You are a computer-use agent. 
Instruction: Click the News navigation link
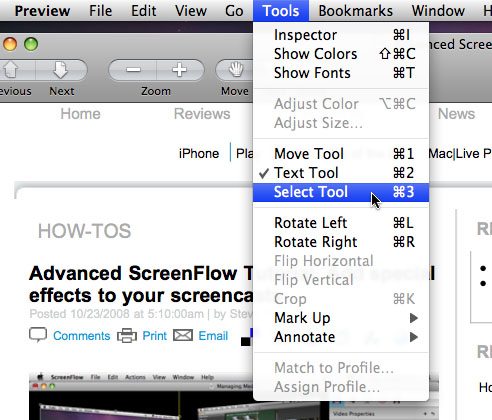tap(456, 114)
